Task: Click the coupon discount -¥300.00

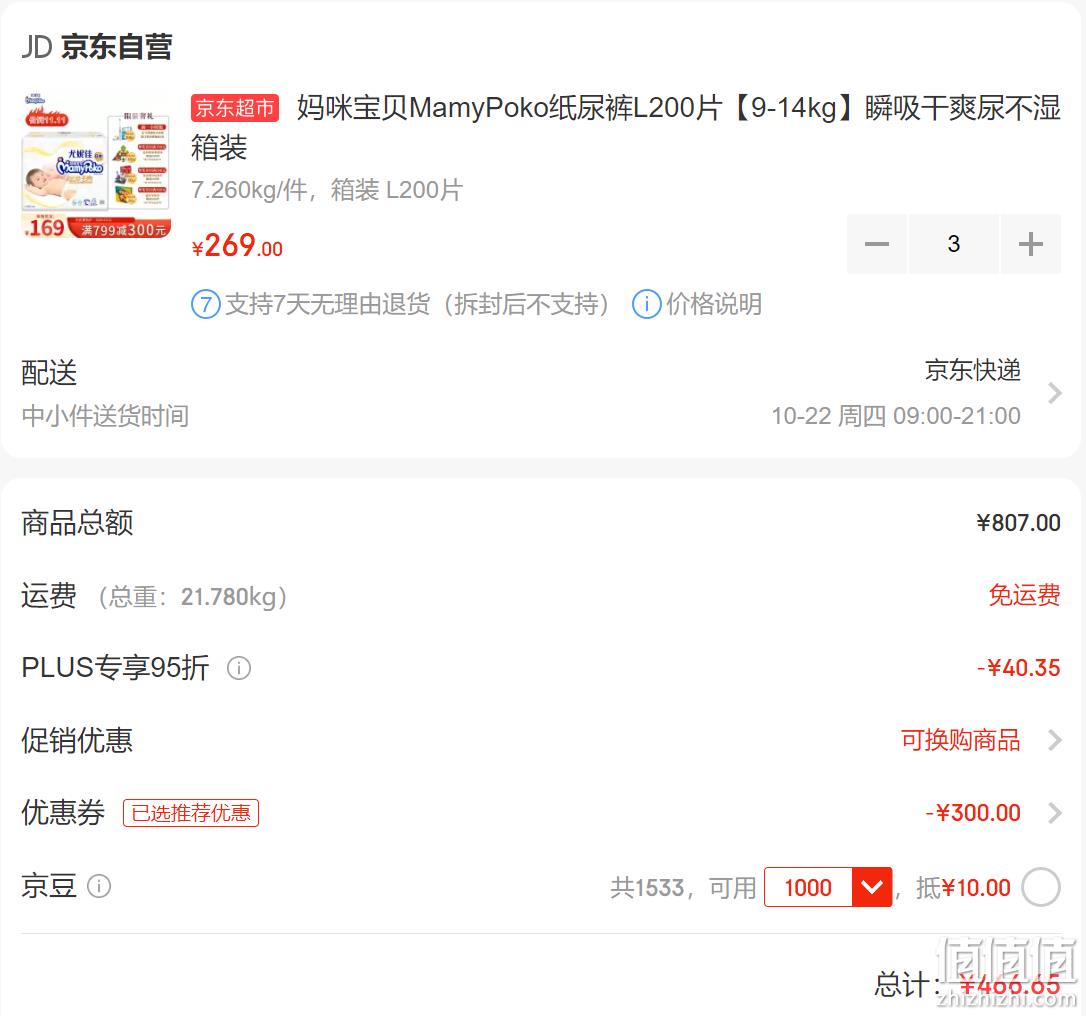Action: tap(973, 813)
